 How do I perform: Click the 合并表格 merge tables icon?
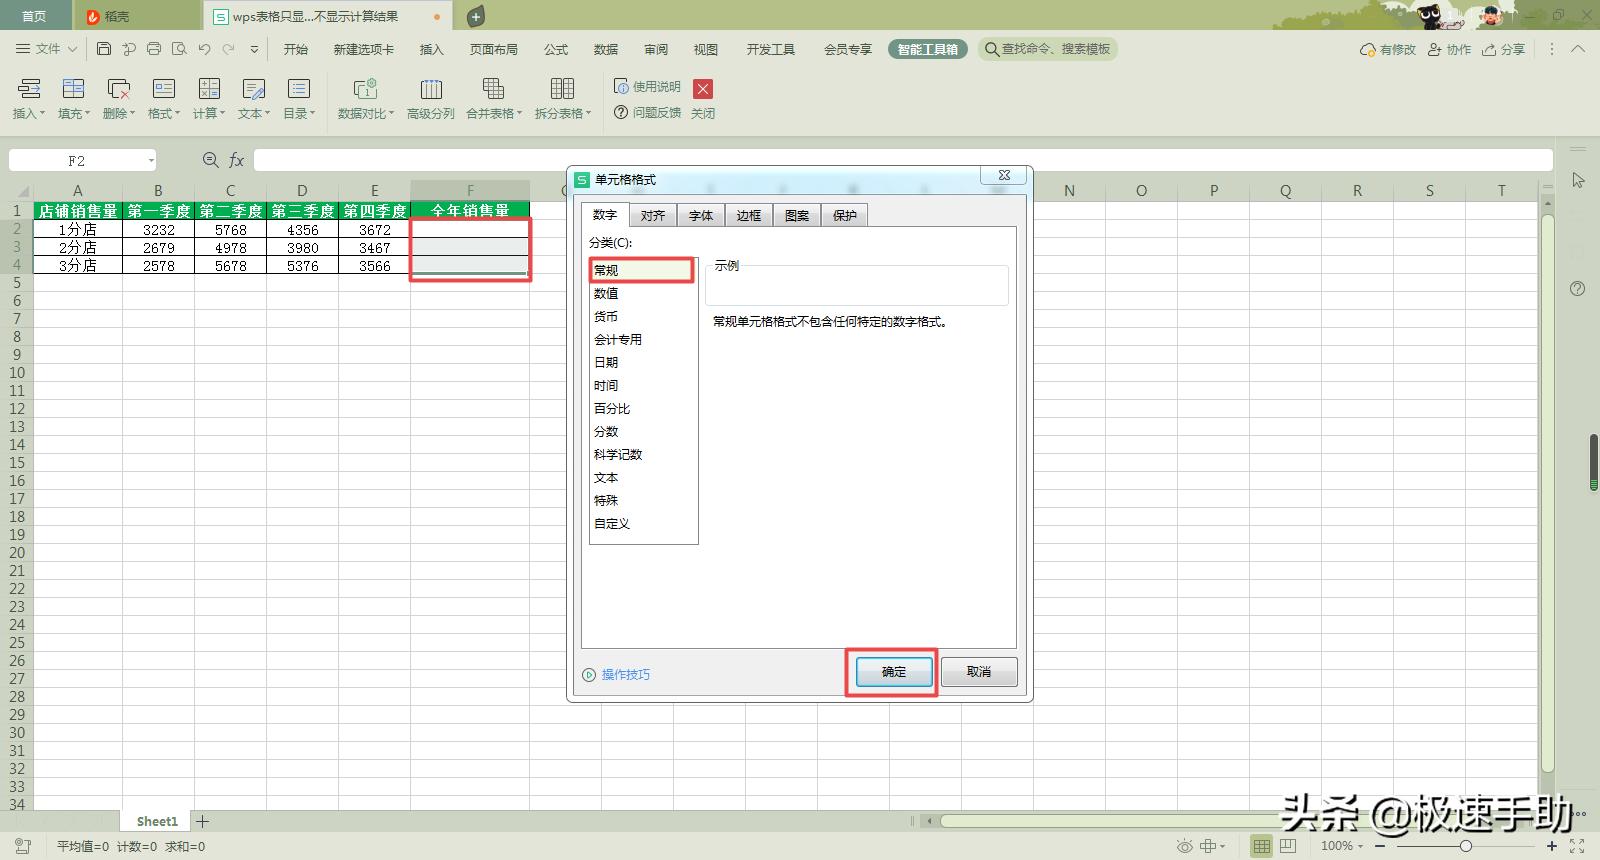click(493, 89)
